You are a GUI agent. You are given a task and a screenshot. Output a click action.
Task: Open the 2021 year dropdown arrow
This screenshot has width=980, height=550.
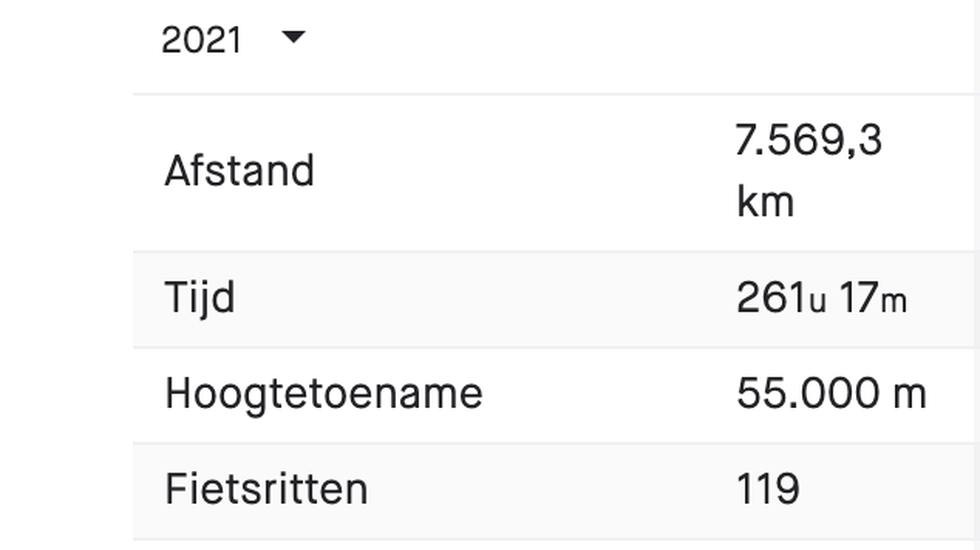click(294, 37)
